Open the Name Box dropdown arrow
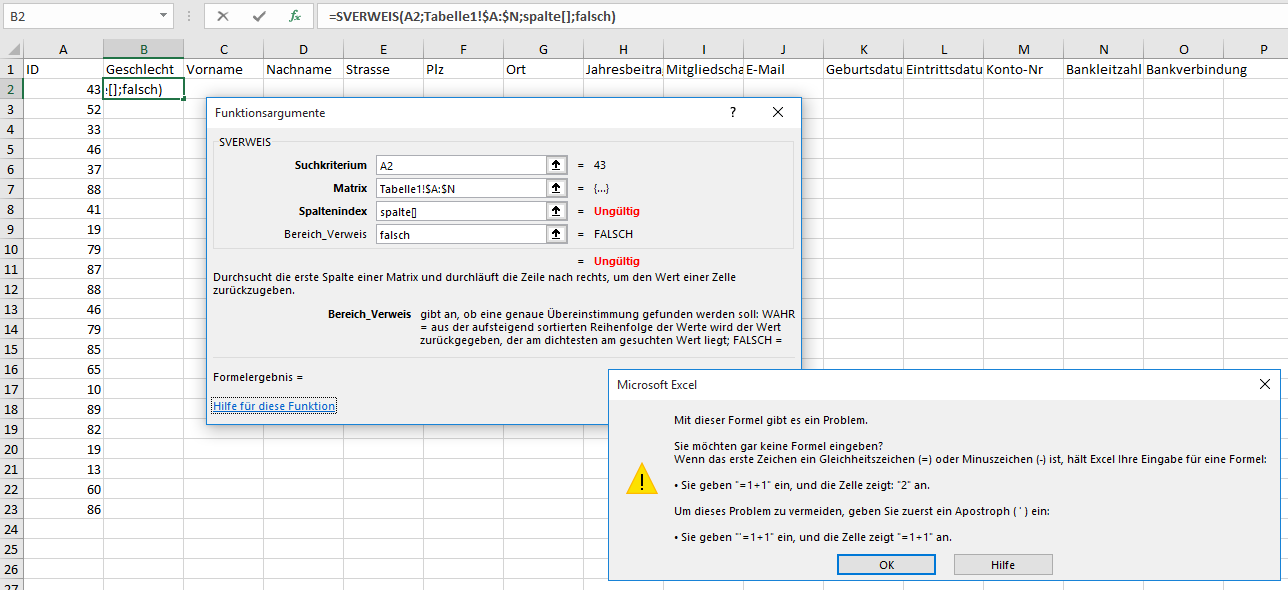Image resolution: width=1288 pixels, height=590 pixels. (x=164, y=16)
